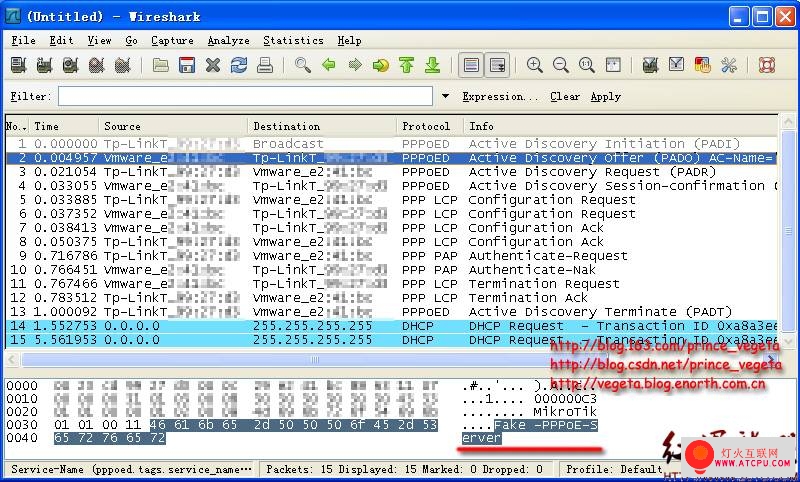Open the Edit menu
The image size is (800, 482).
61,40
